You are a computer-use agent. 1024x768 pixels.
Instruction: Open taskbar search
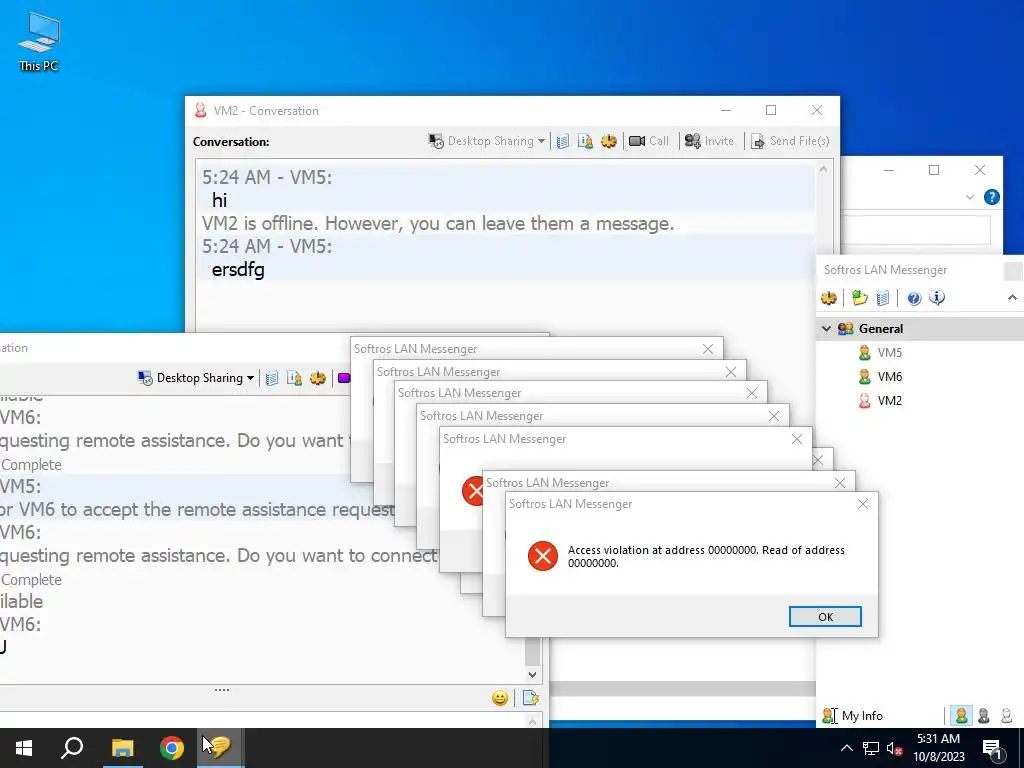point(72,748)
